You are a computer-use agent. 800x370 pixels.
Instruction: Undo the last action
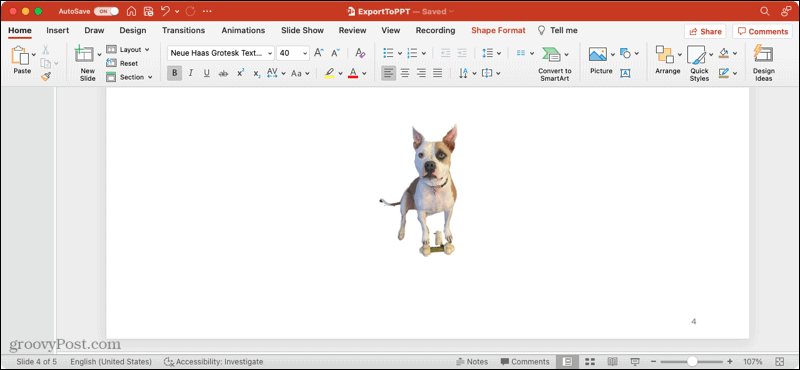tap(165, 11)
